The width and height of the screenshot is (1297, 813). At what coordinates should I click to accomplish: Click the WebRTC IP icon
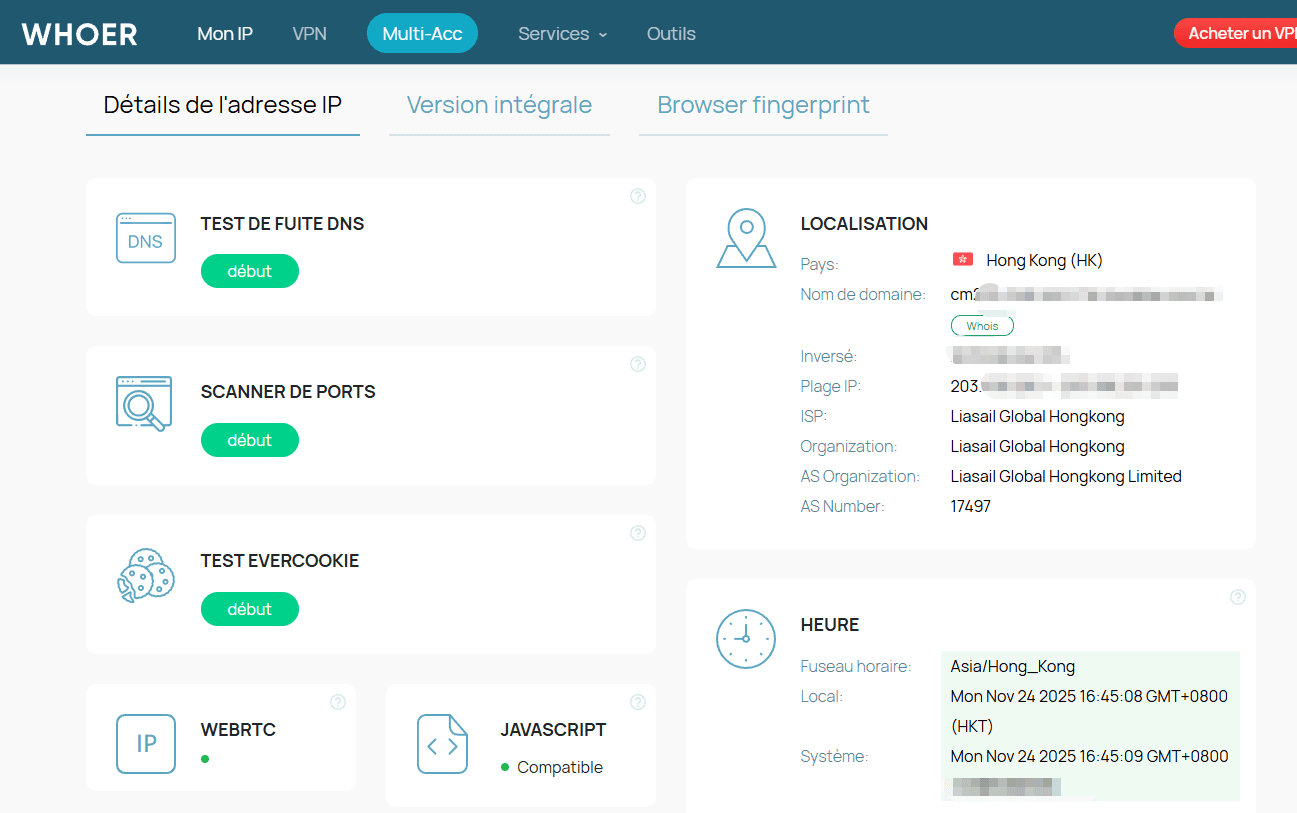[x=146, y=744]
